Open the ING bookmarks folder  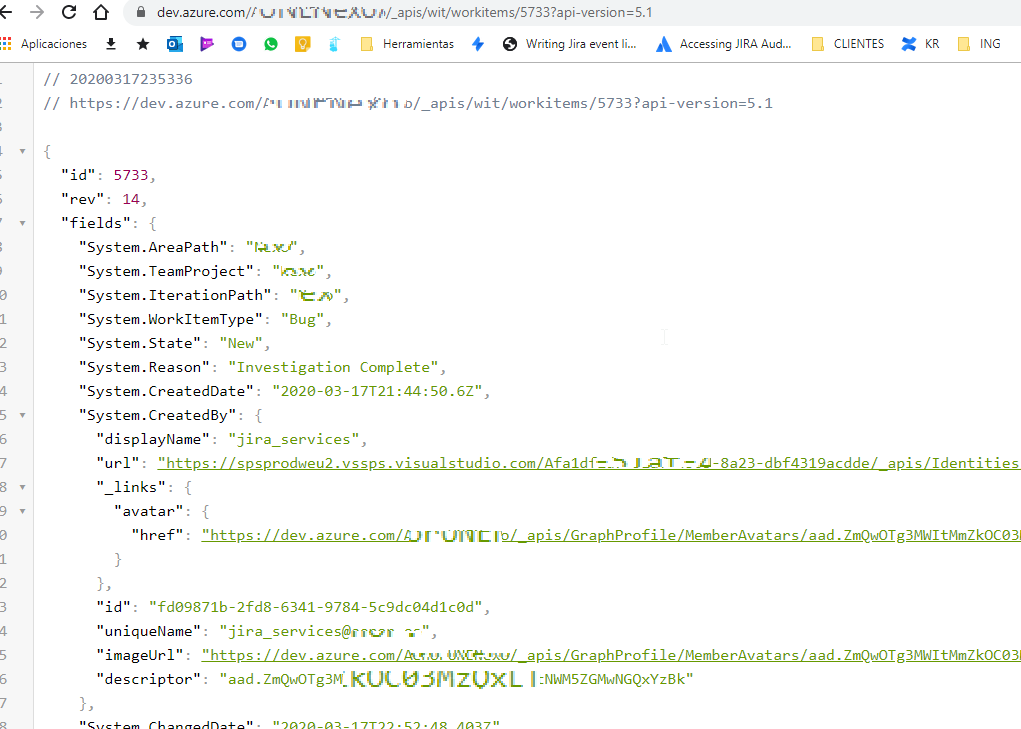coord(979,44)
